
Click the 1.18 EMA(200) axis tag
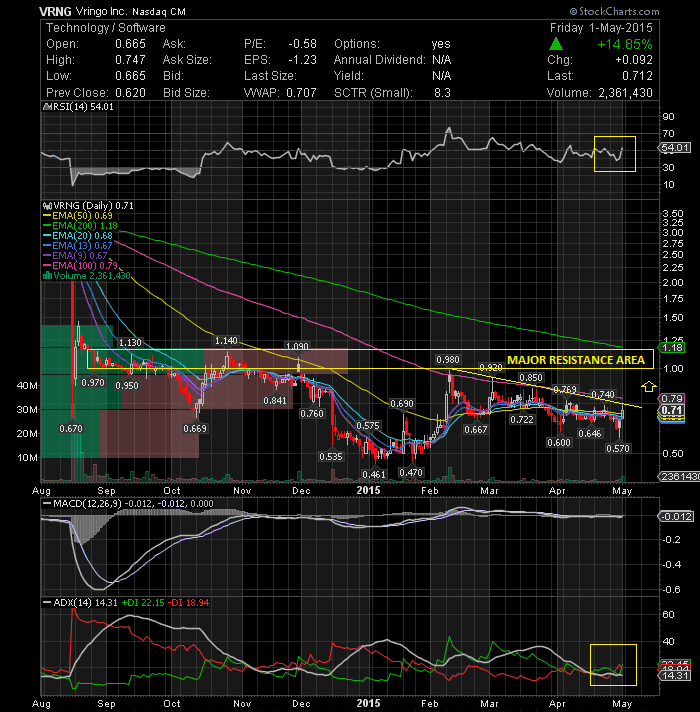672,347
